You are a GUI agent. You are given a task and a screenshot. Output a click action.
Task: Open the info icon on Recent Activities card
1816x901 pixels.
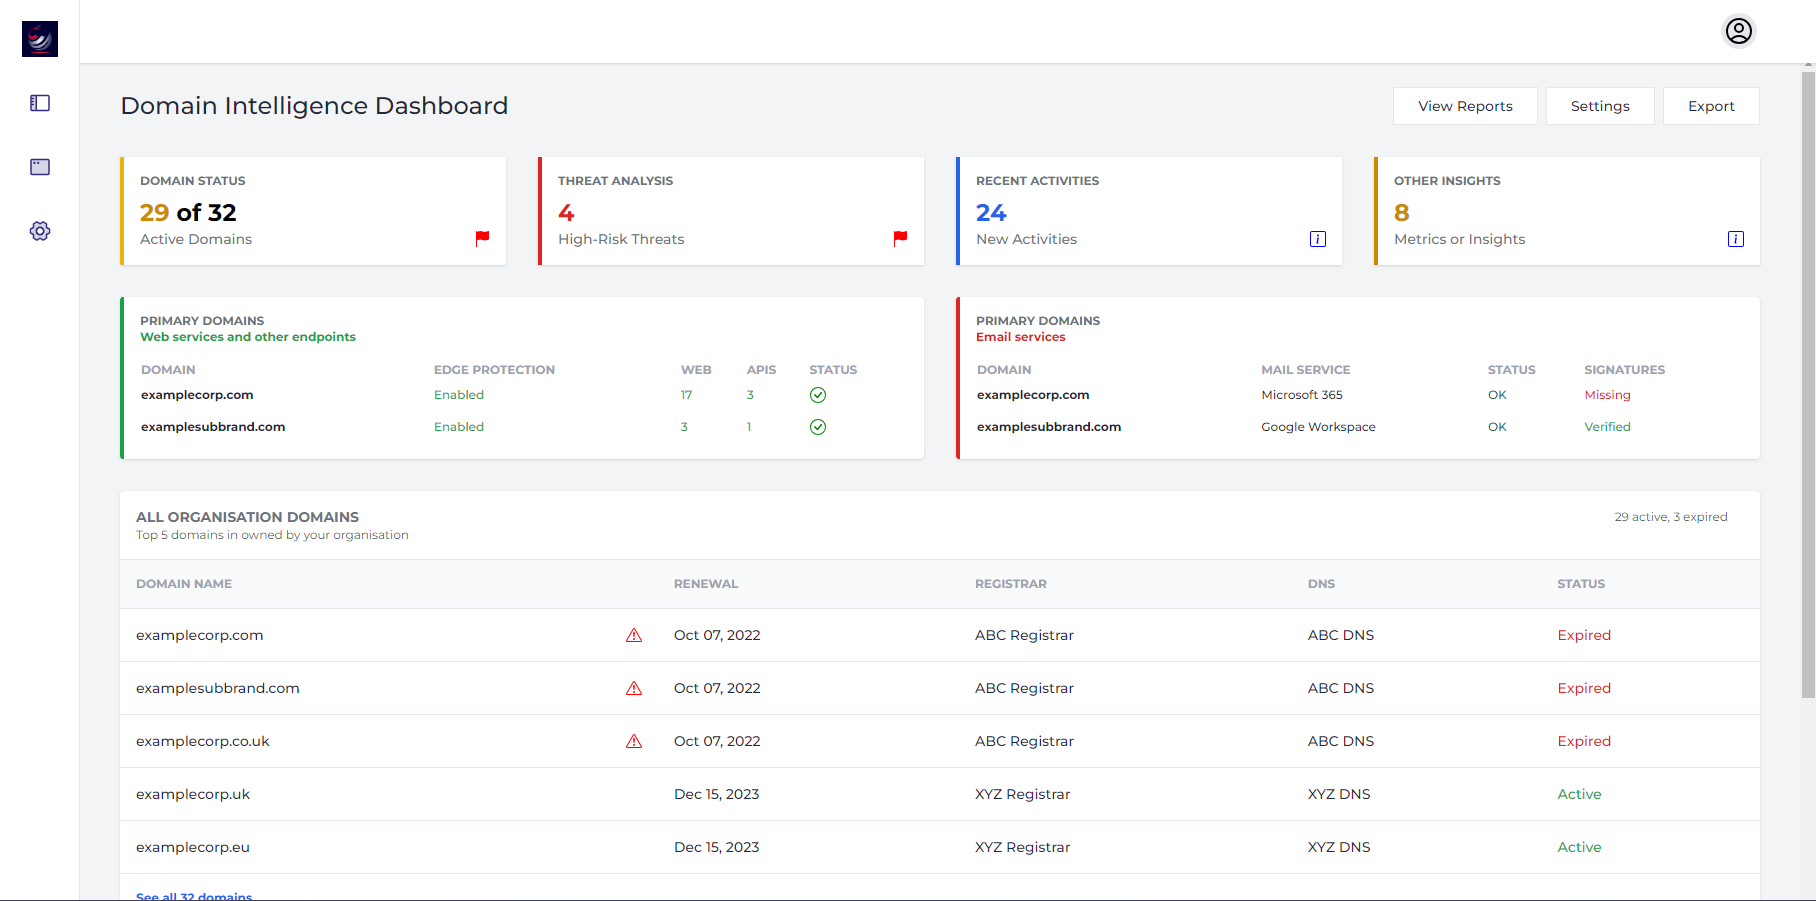coord(1318,239)
